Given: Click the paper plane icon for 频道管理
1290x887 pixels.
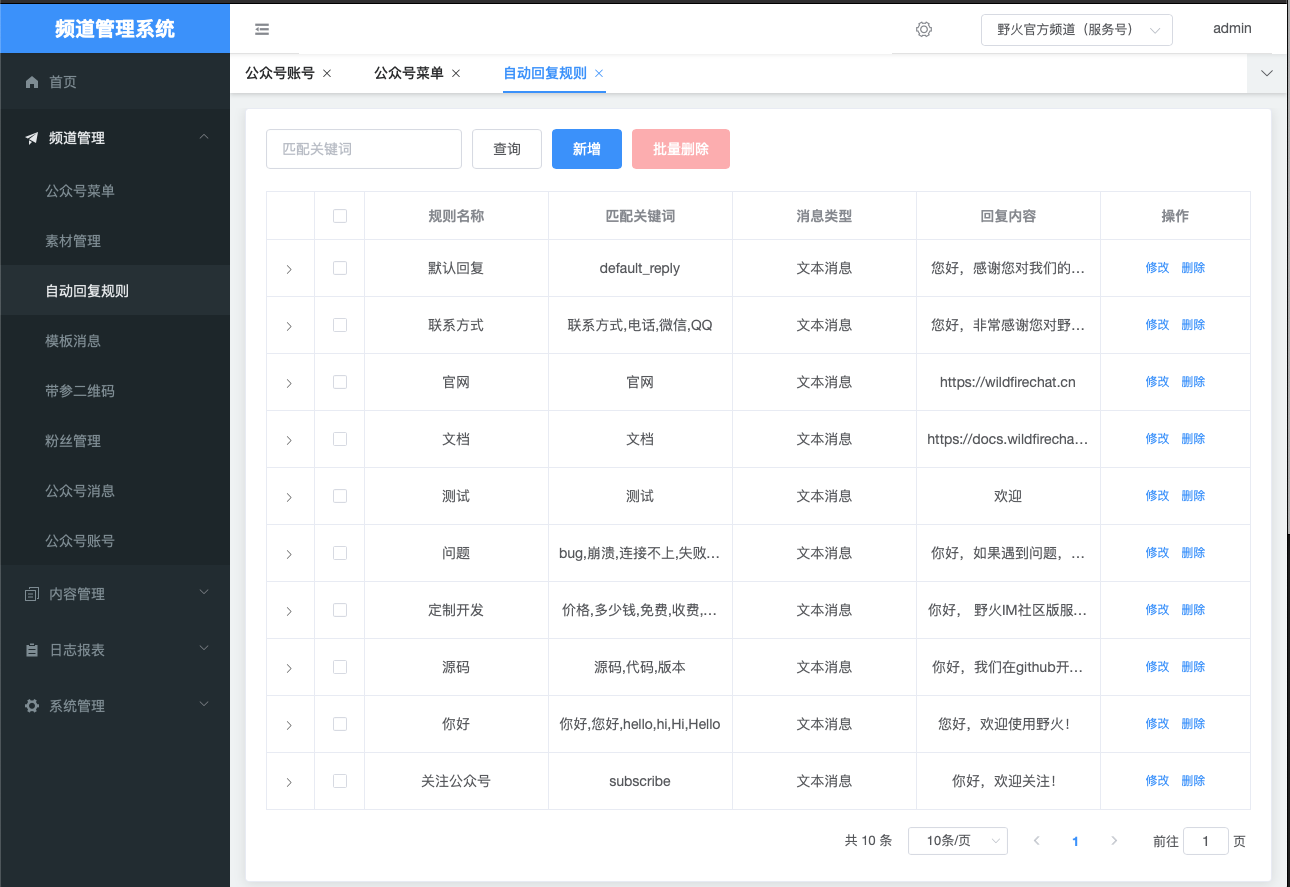Looking at the screenshot, I should 32,138.
